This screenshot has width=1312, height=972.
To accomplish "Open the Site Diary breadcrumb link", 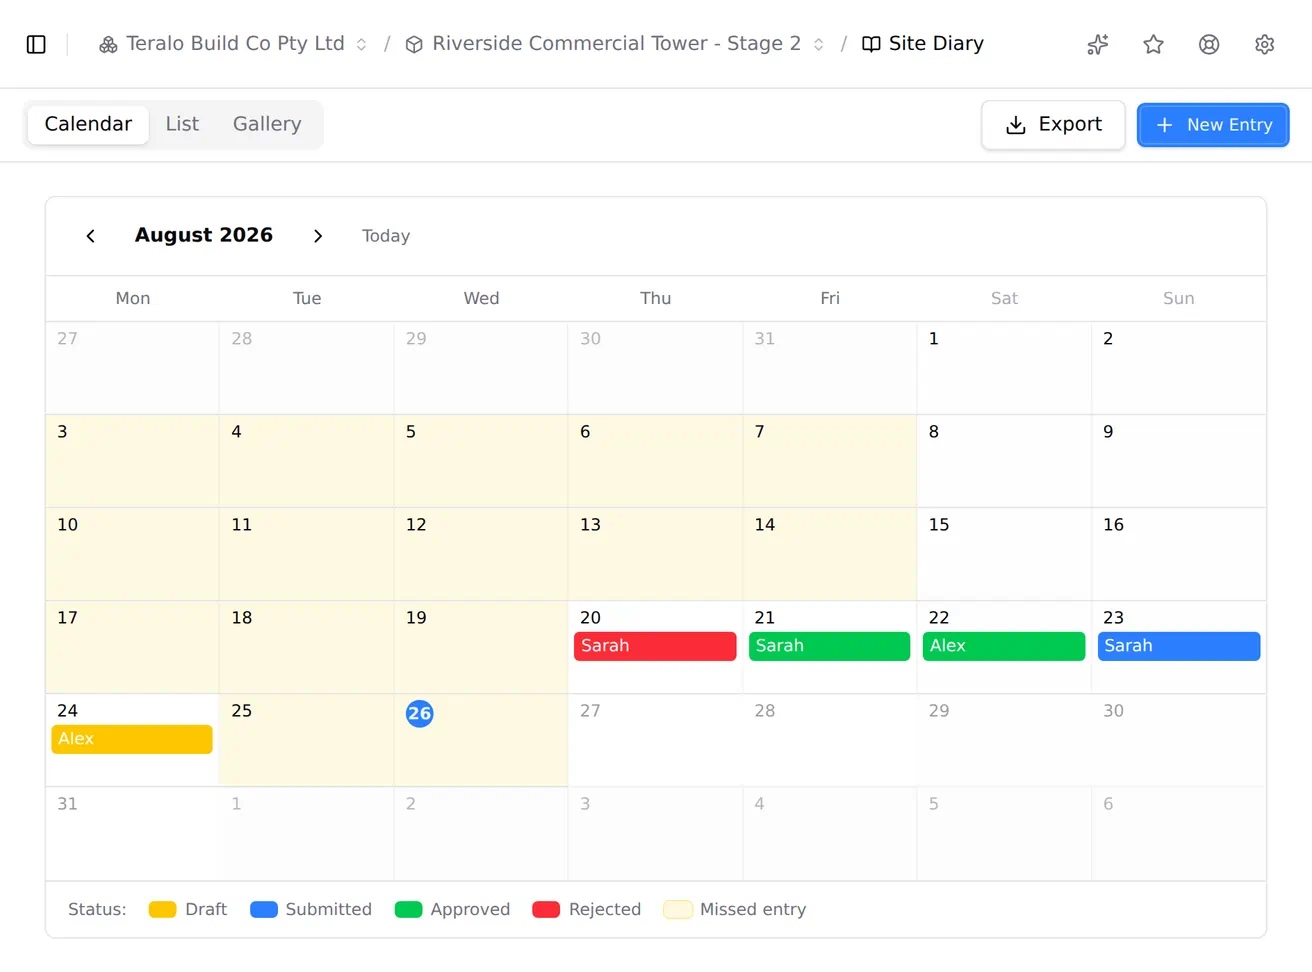I will 923,44.
